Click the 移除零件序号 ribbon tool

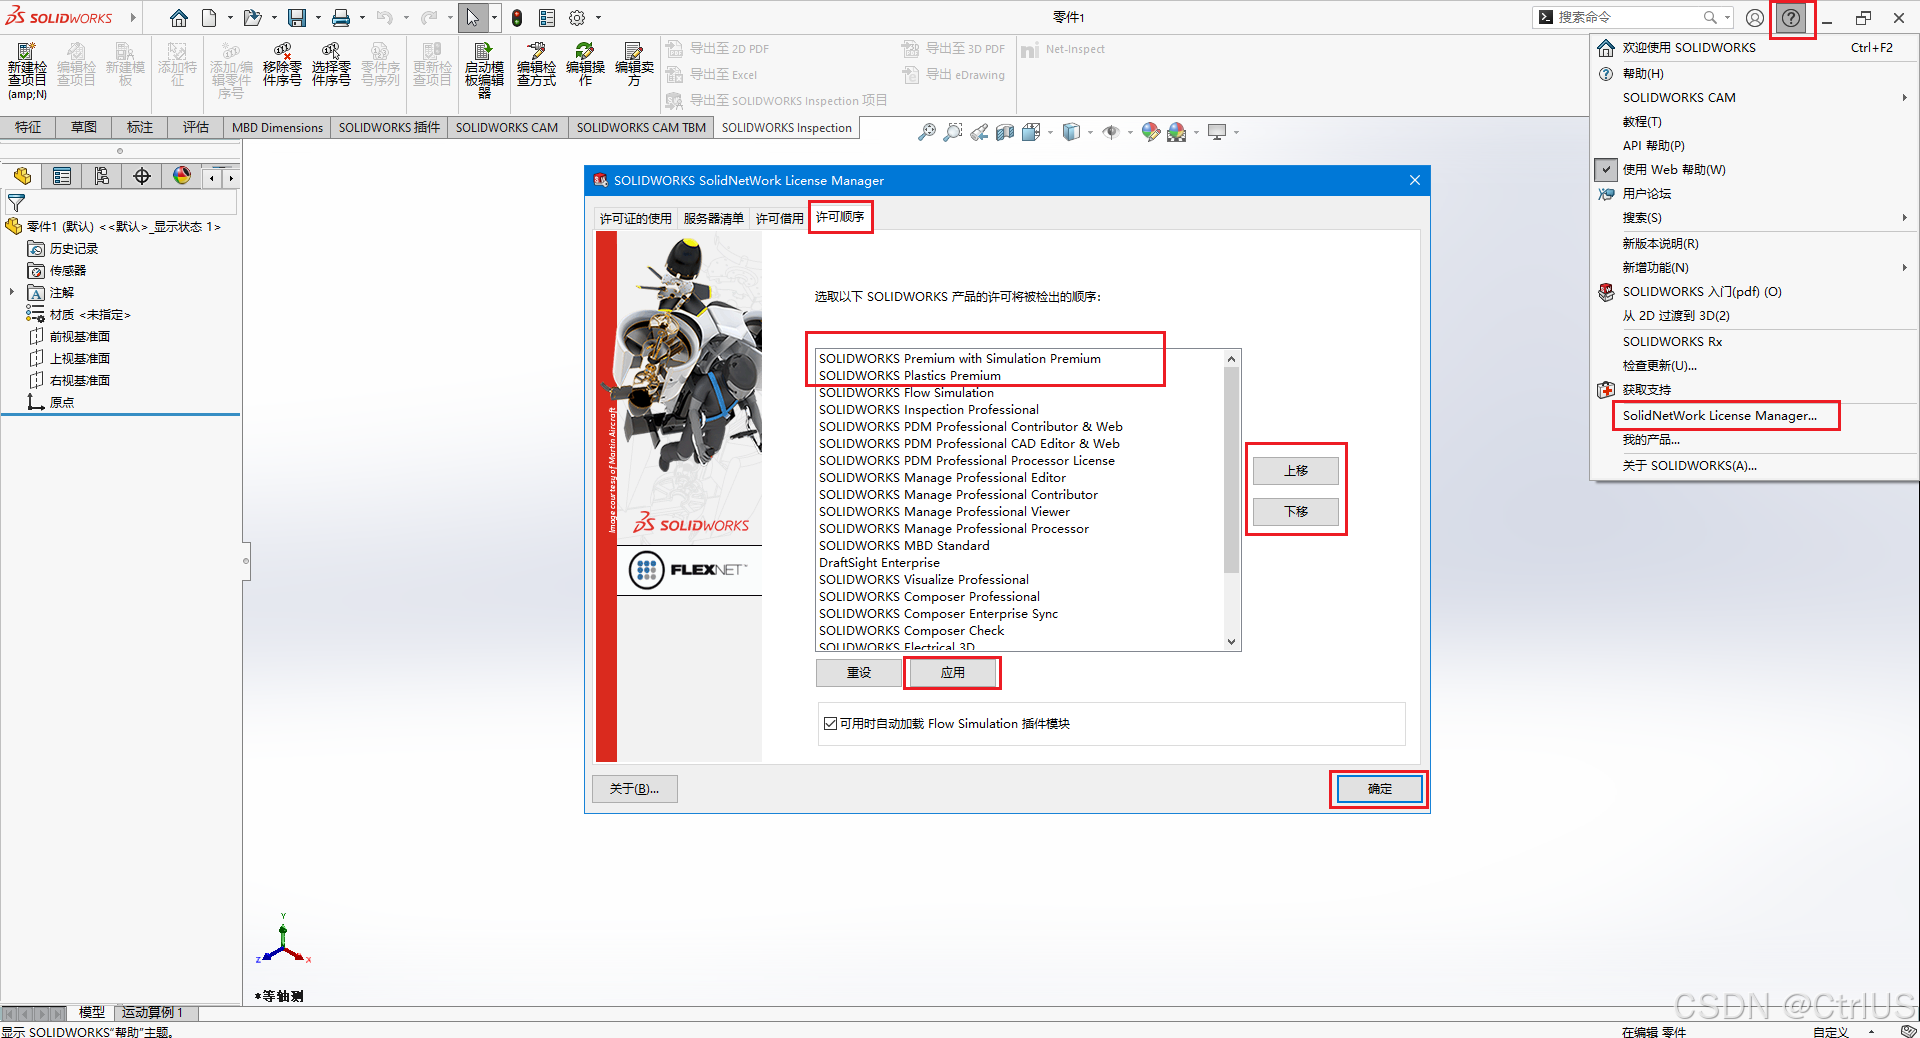click(x=282, y=65)
